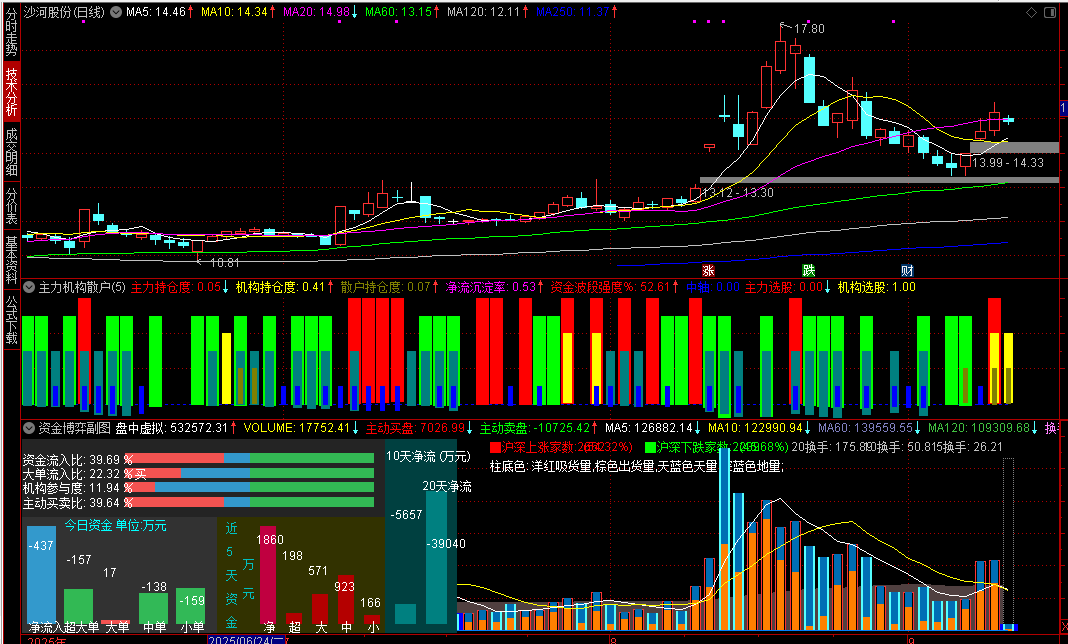Click the MA120: 109309.68 label
Viewport: 1068px width, 644px height.
(x=979, y=428)
